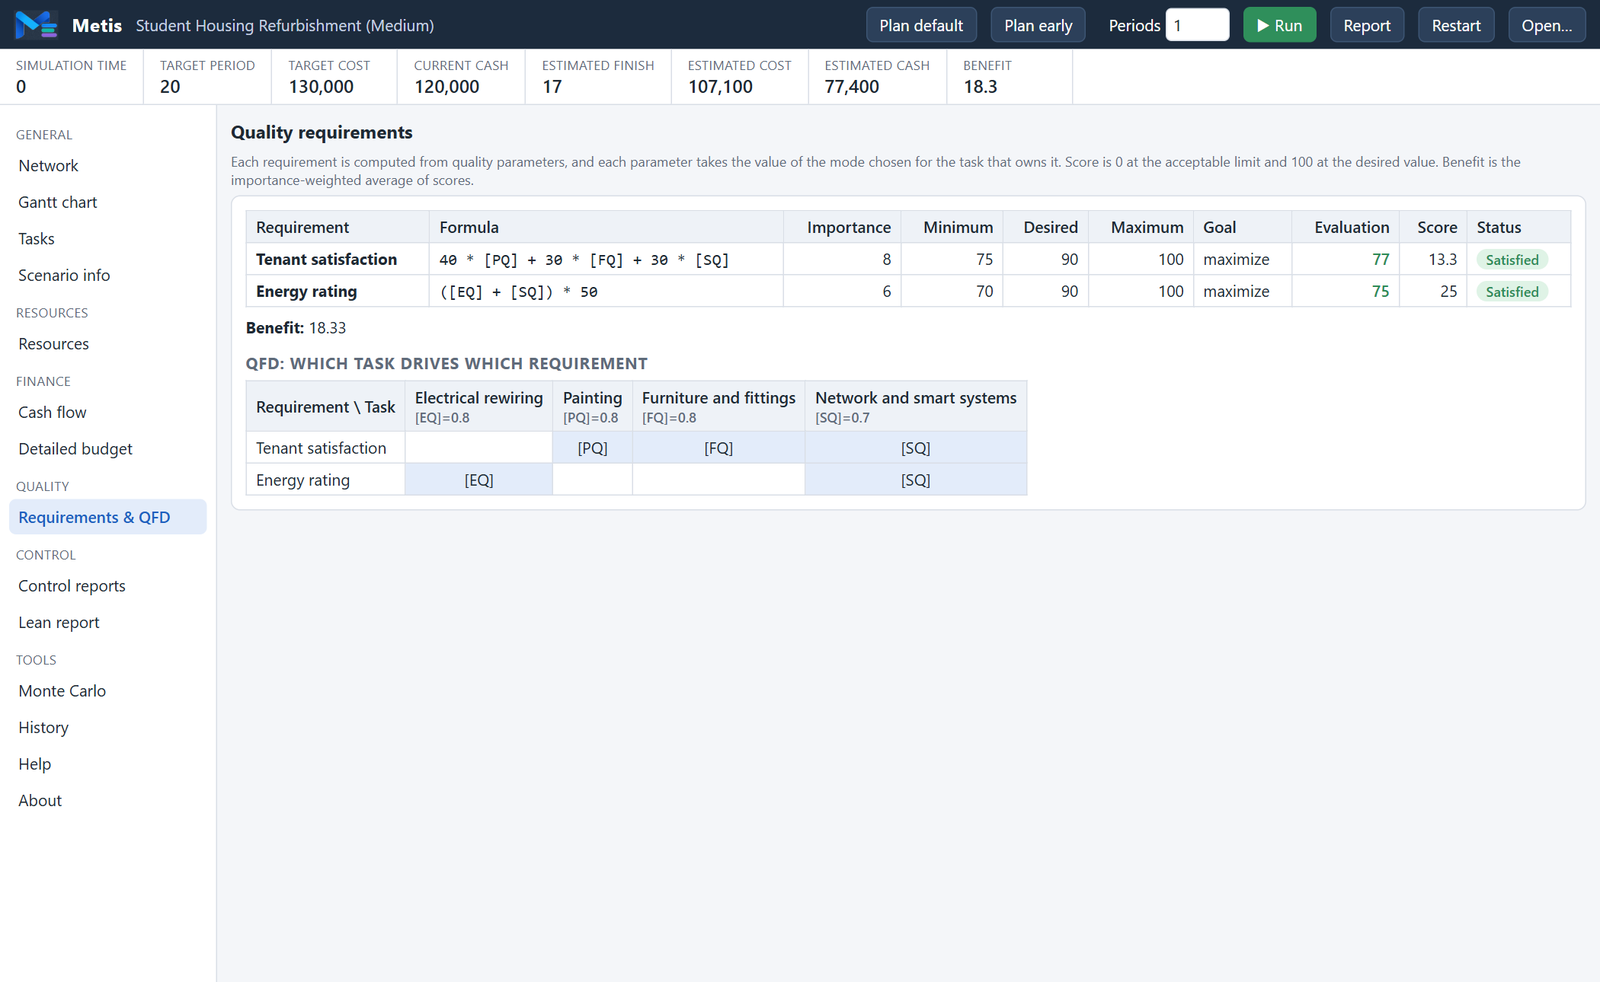Open the Lean report
Image resolution: width=1600 pixels, height=982 pixels.
(x=108, y=622)
